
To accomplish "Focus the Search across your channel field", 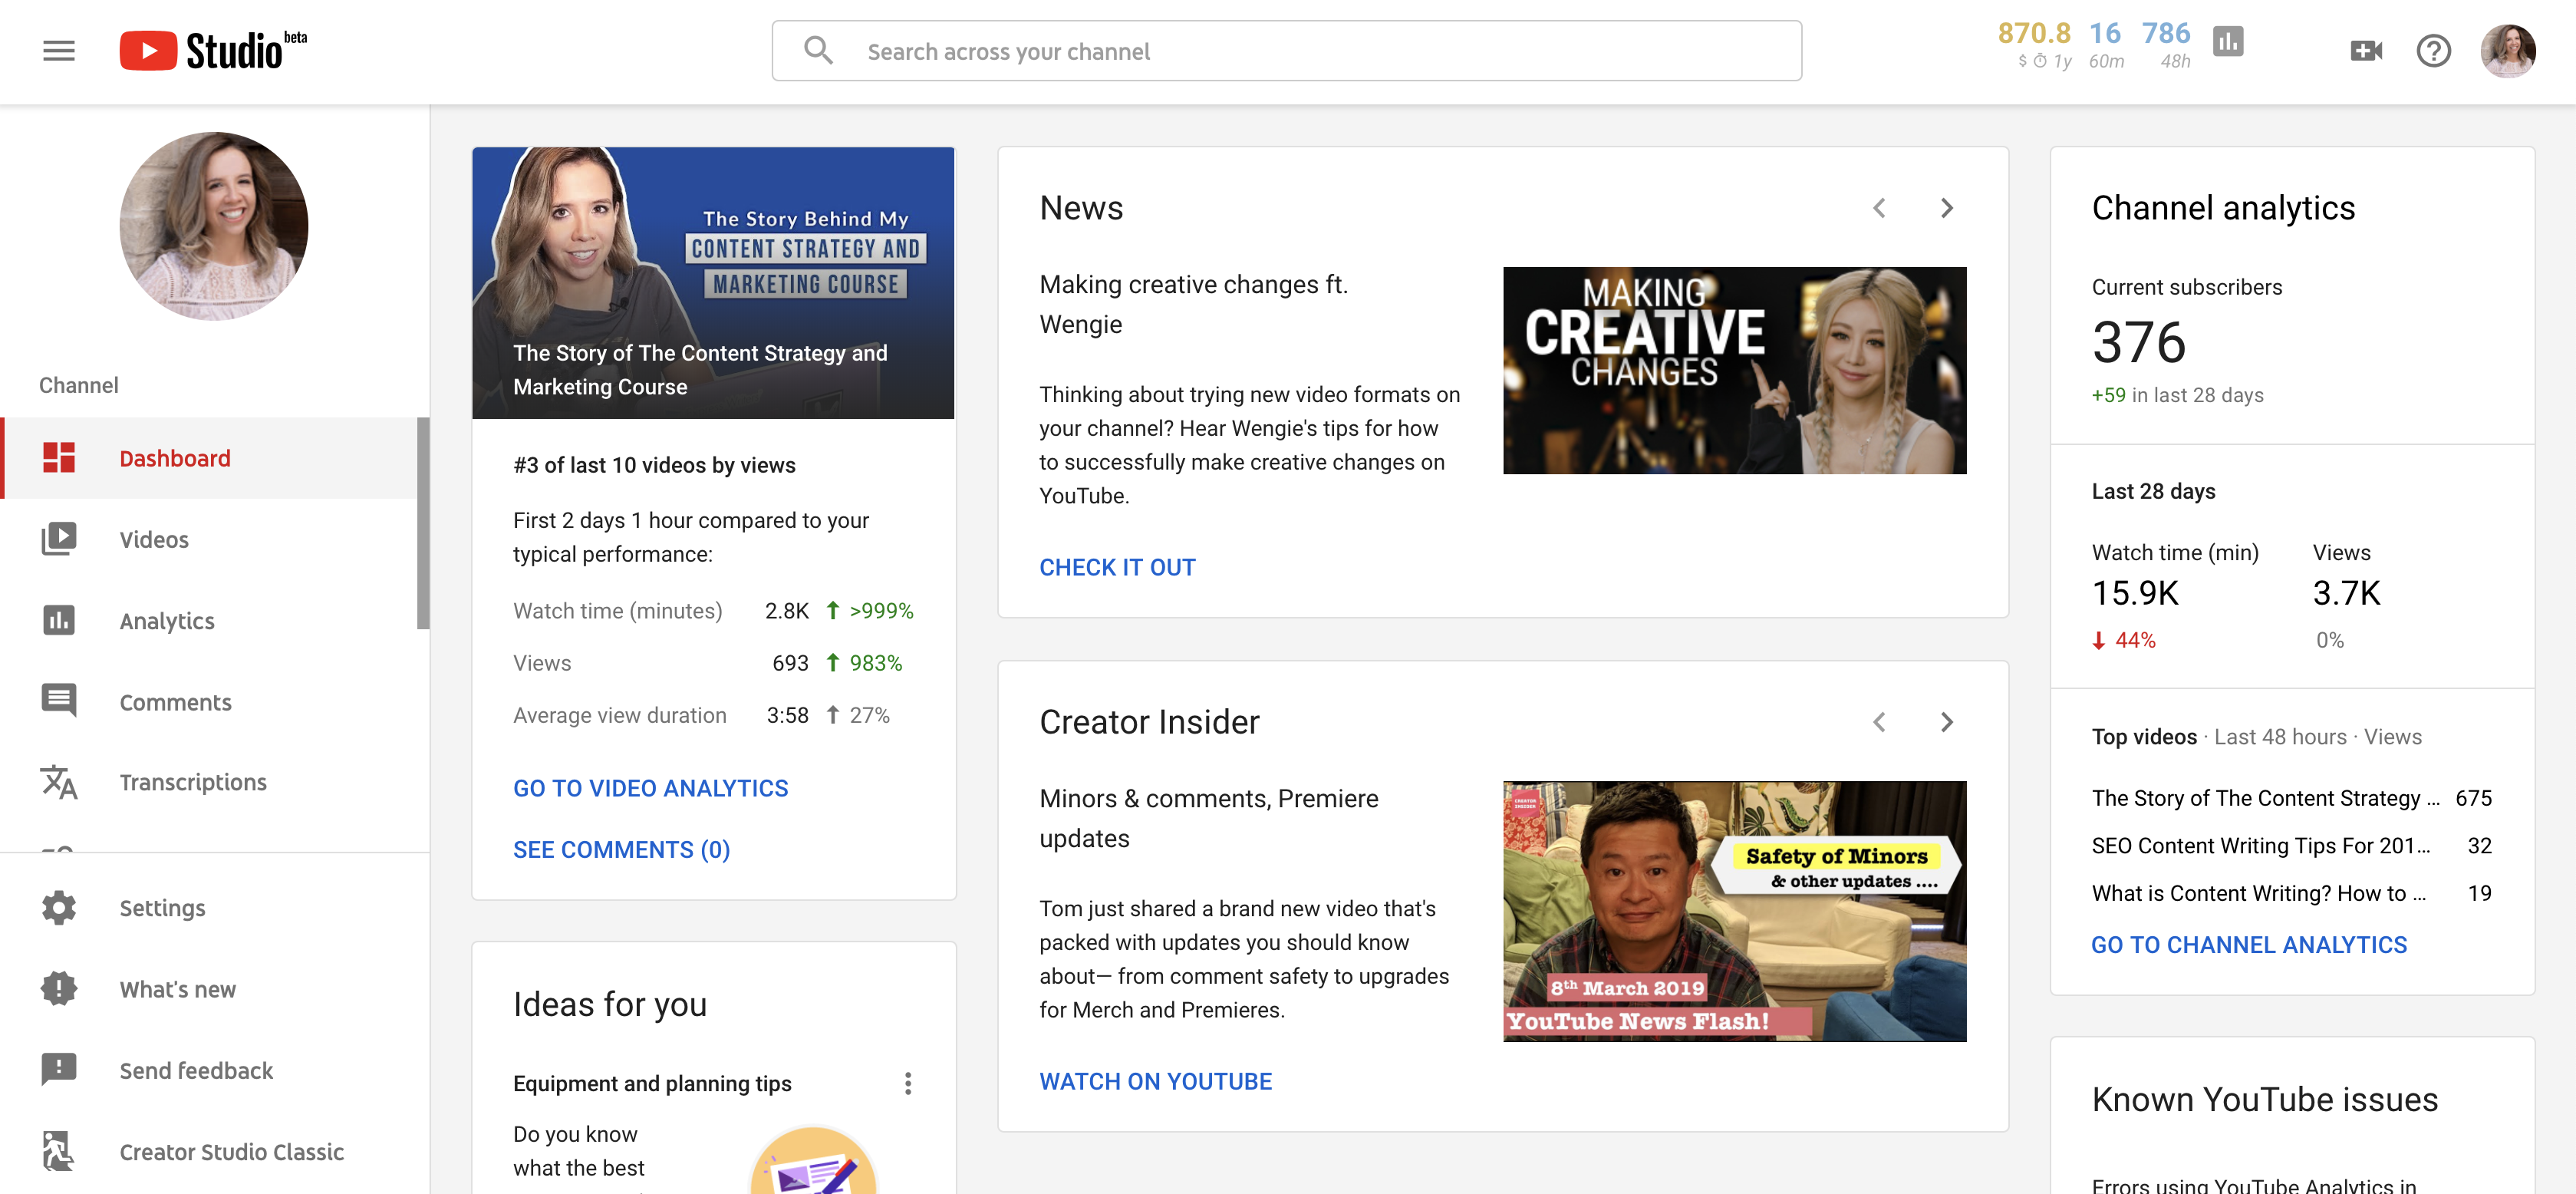I will [x=1286, y=51].
